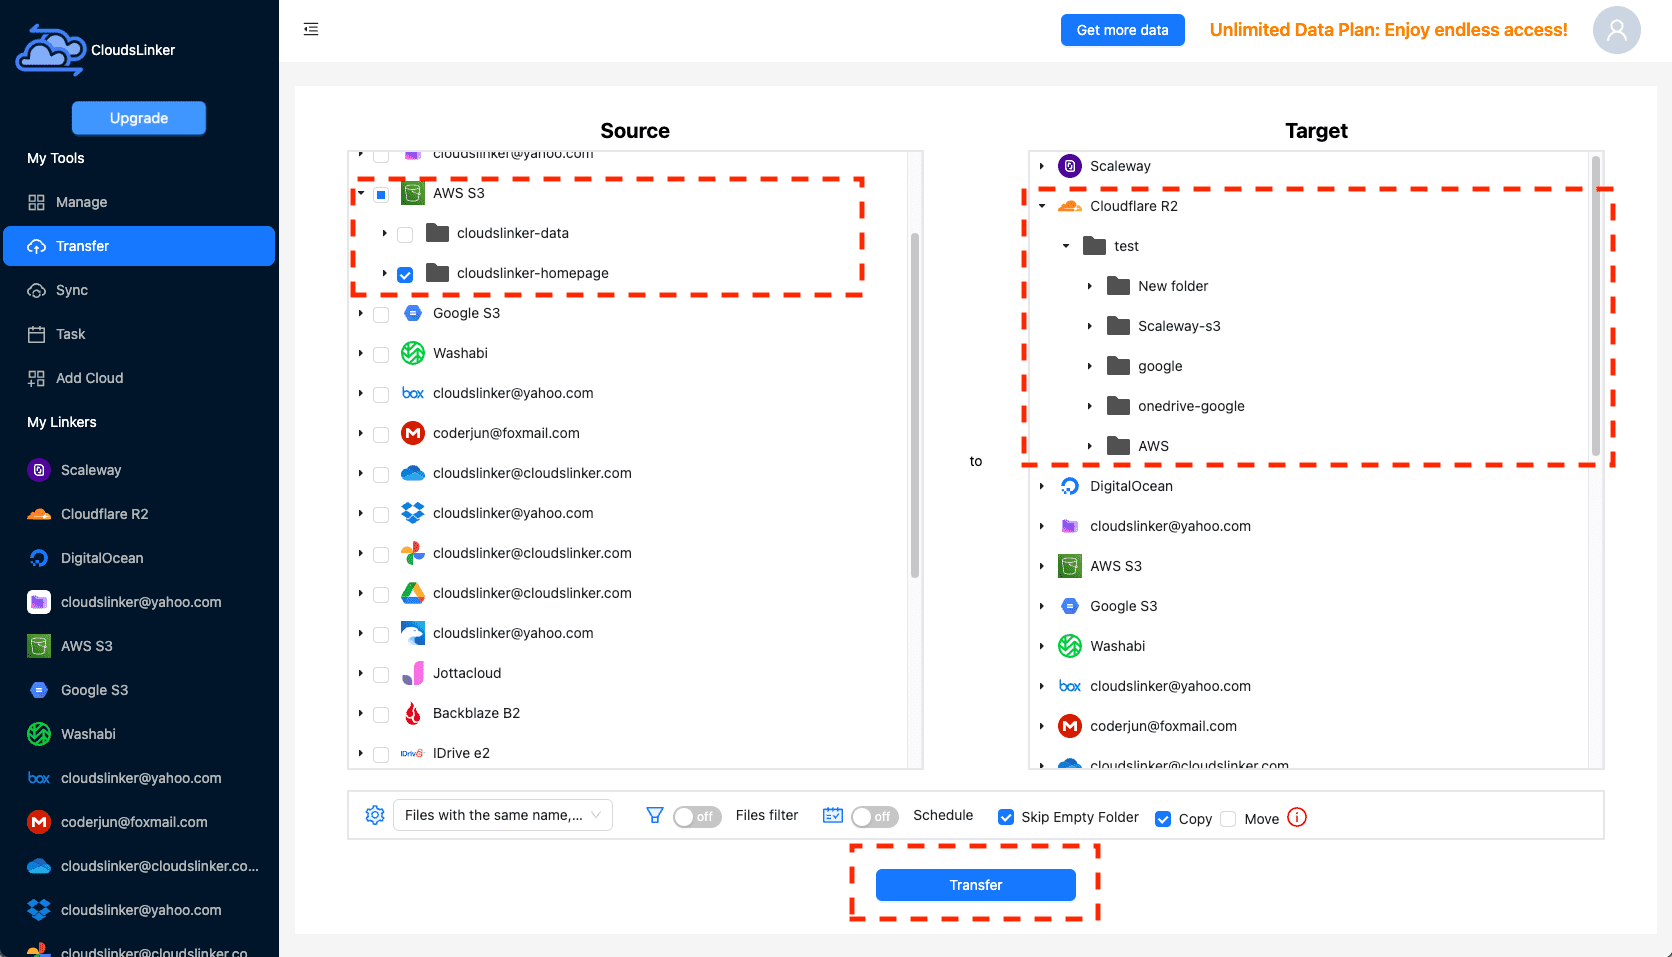Uncheck the cloudslinker-homepage folder checkbox
The height and width of the screenshot is (957, 1672).
pyautogui.click(x=405, y=274)
